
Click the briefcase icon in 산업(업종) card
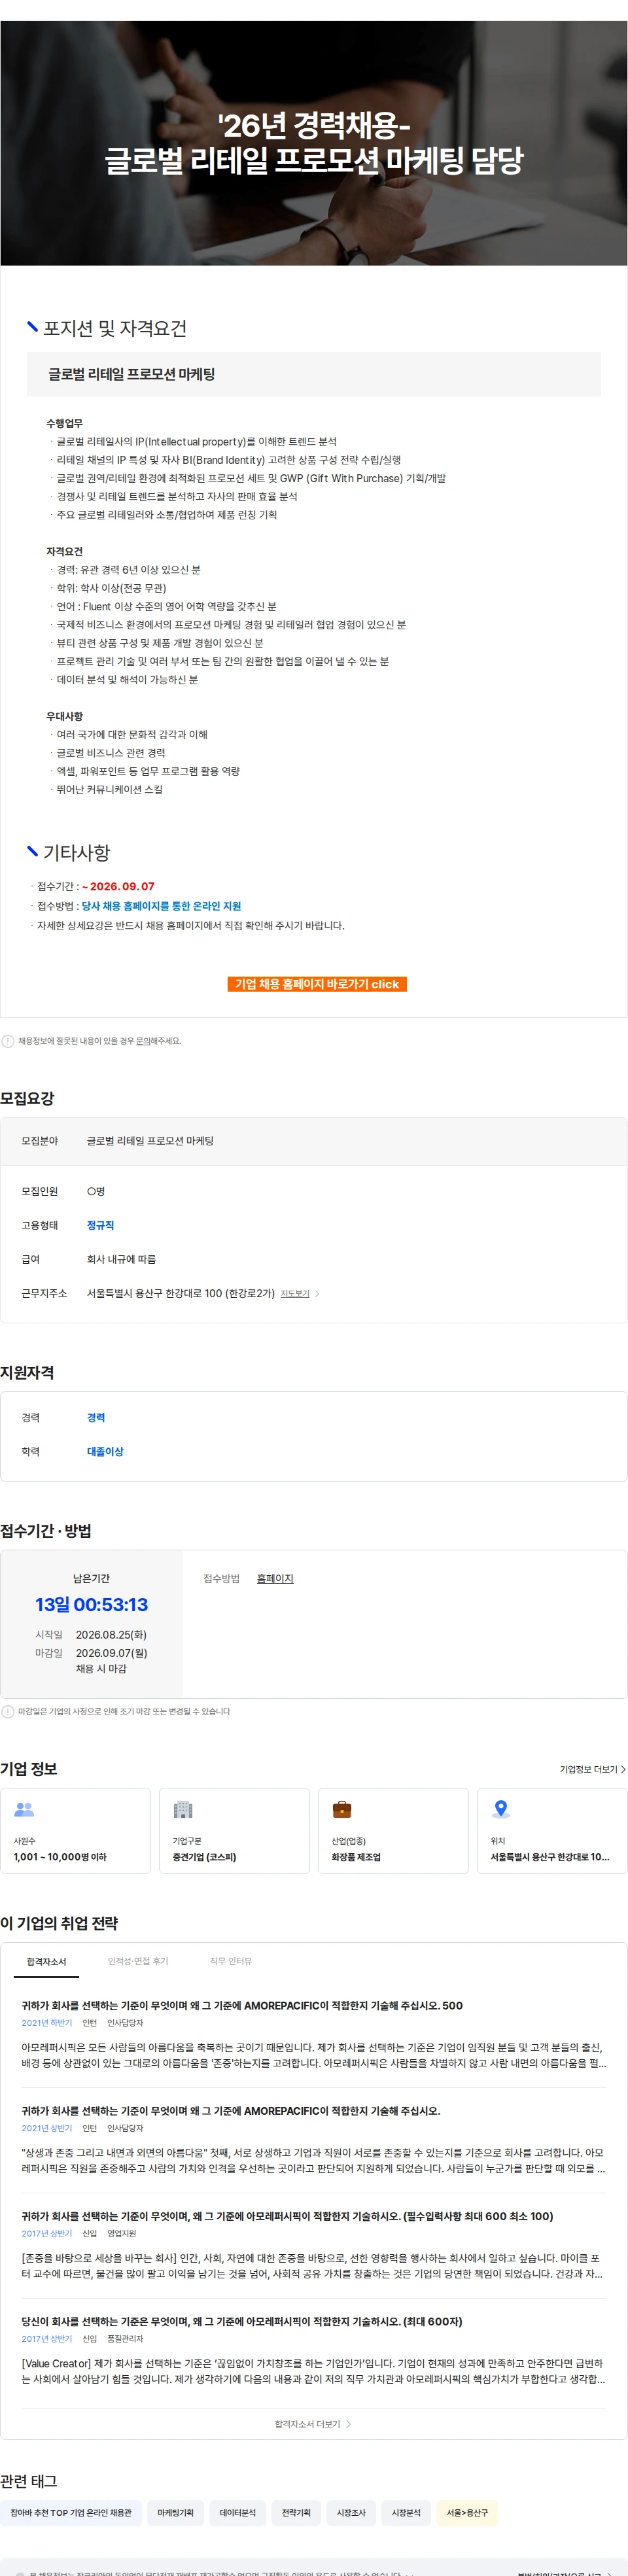coord(342,1809)
